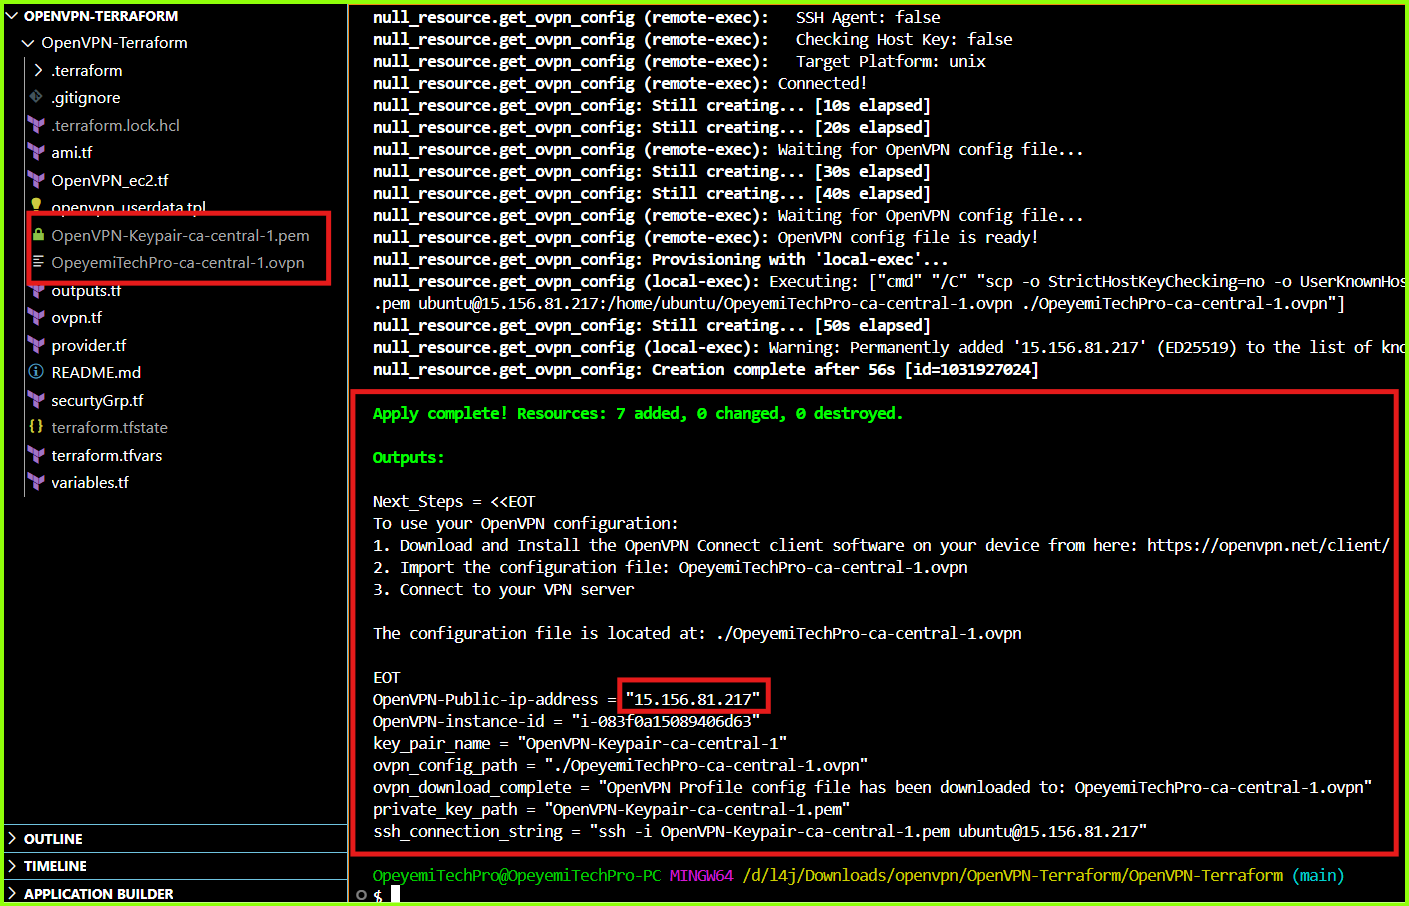Open the openvpn_userdata.tpl file

129,206
